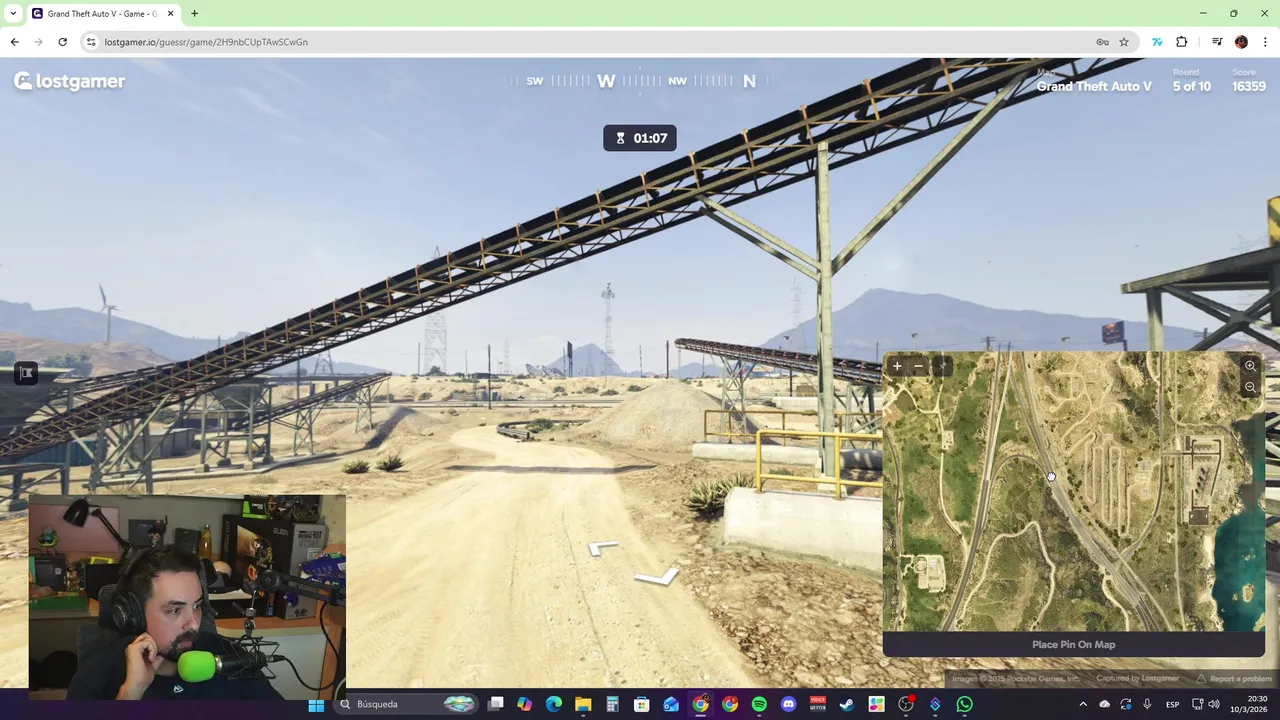This screenshot has width=1280, height=720.
Task: Click inside the minimap satellite view
Action: [x=1073, y=491]
